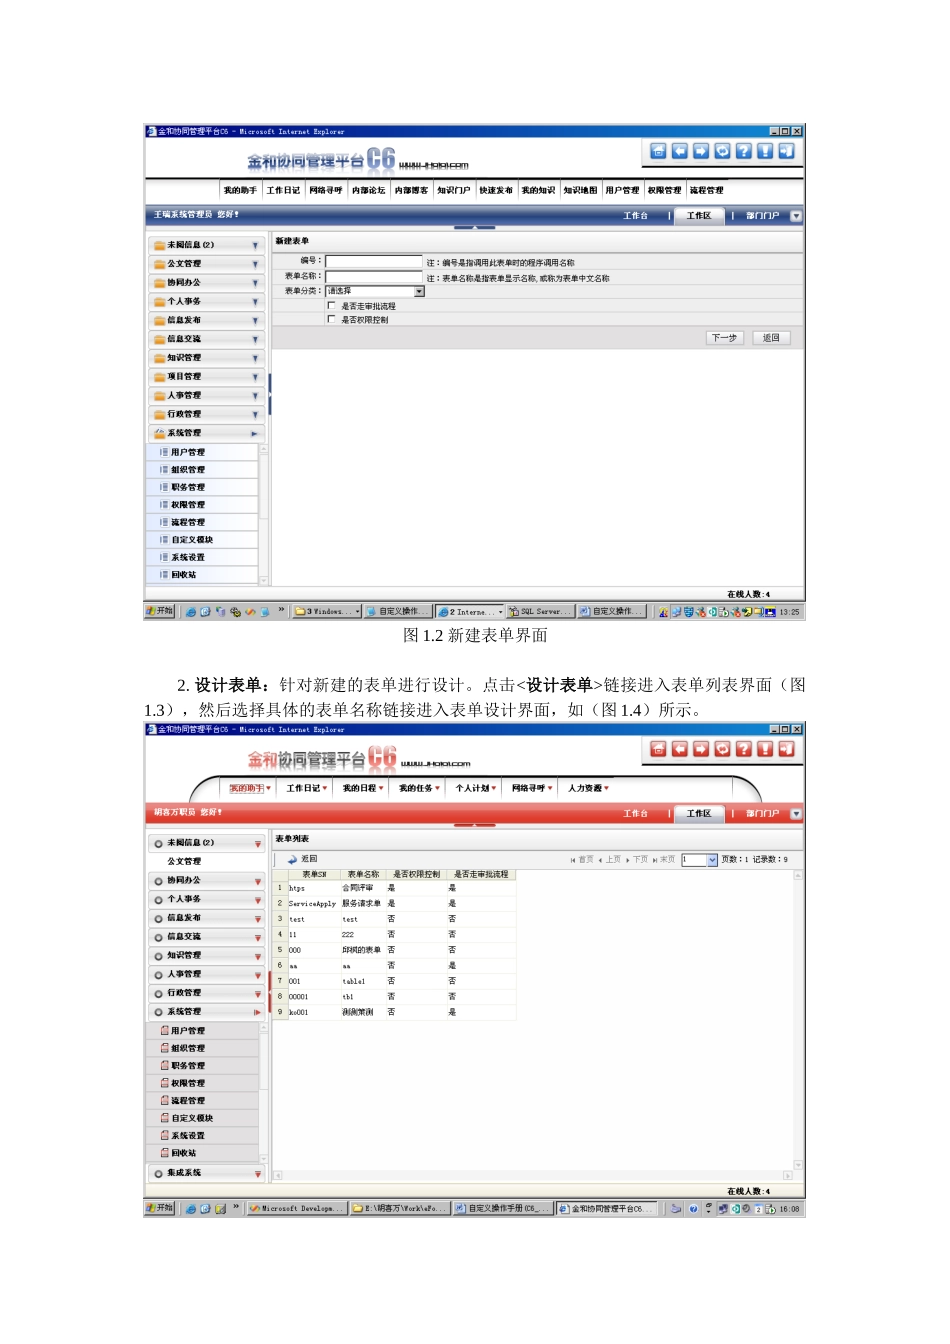Click the horizontal scrollbar below the form table
Image resolution: width=950 pixels, height=1344 pixels.
(x=533, y=1176)
